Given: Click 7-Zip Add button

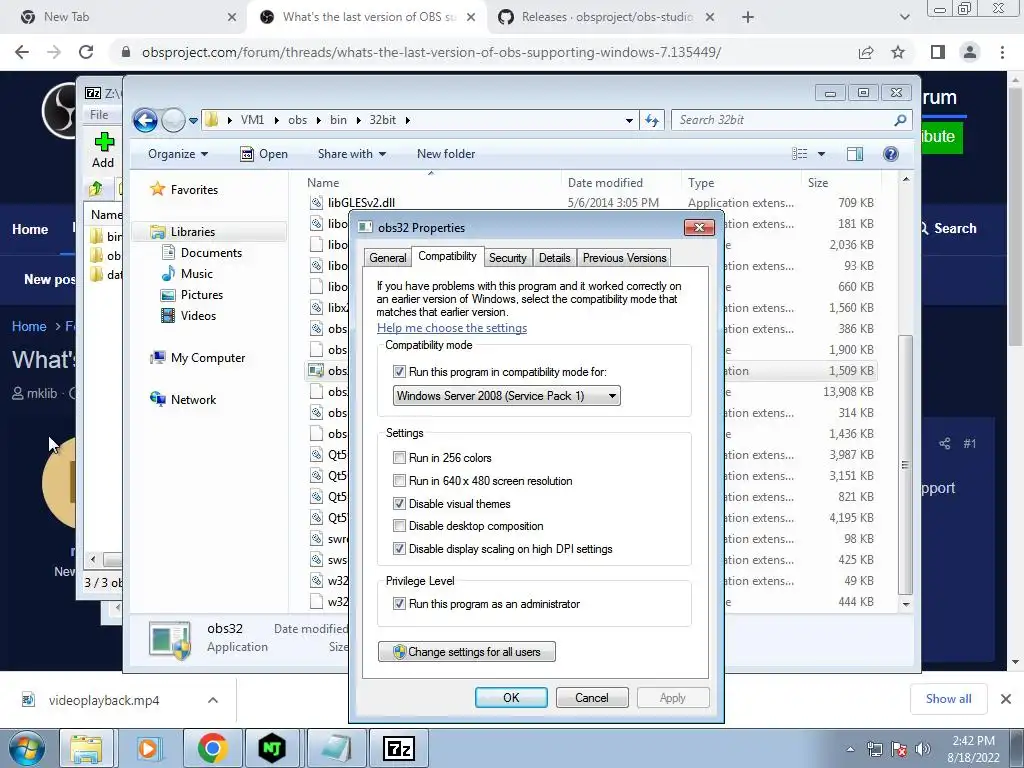Looking at the screenshot, I should pos(103,150).
